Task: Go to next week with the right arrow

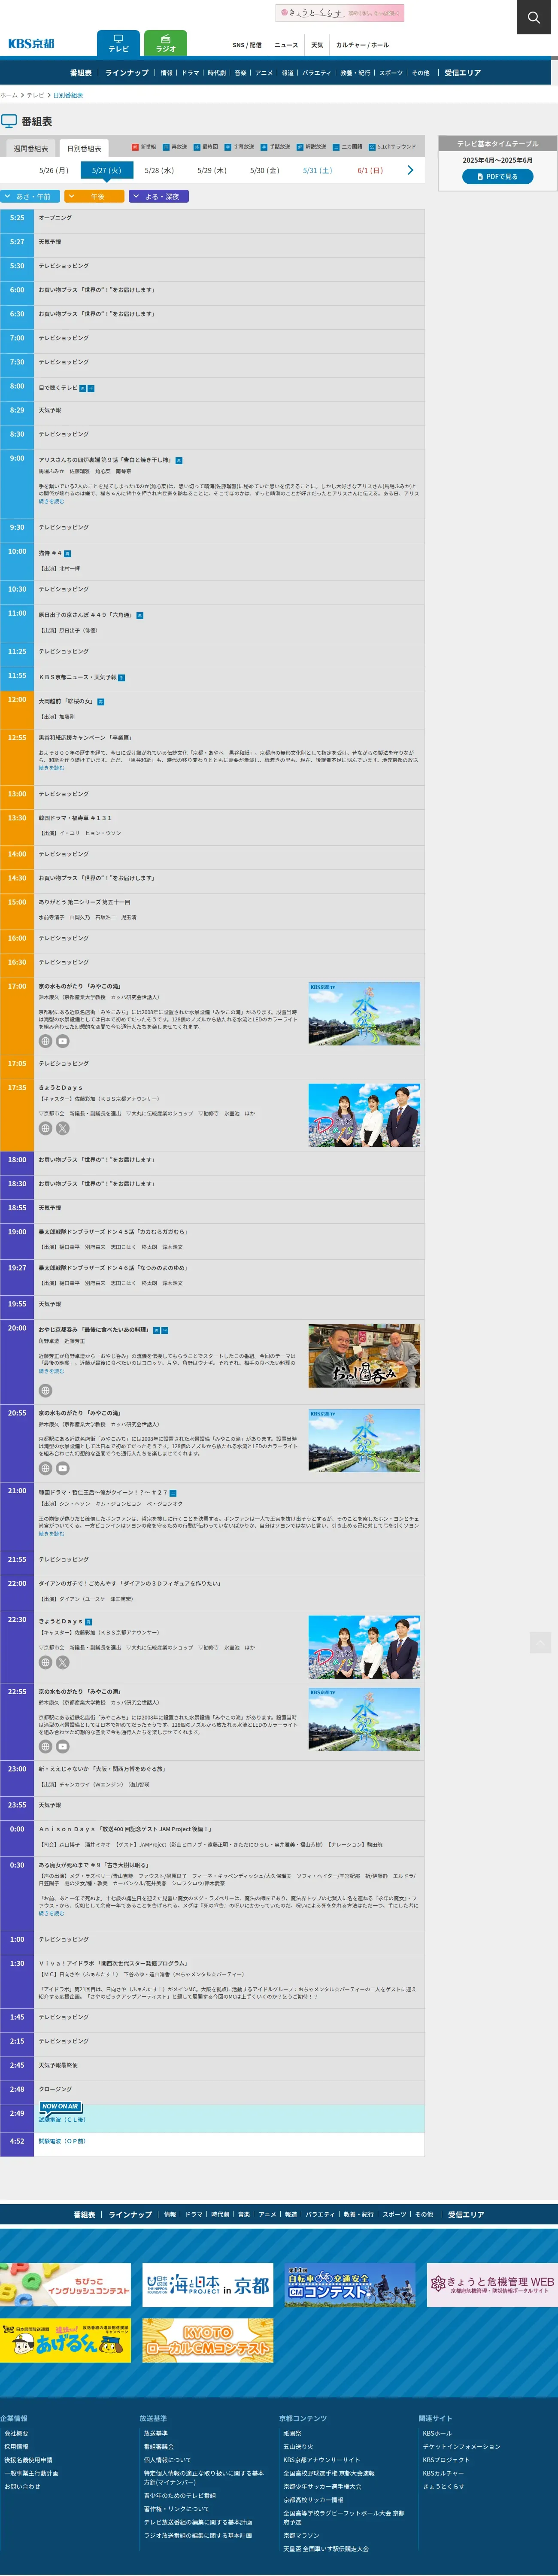Action: (x=410, y=170)
